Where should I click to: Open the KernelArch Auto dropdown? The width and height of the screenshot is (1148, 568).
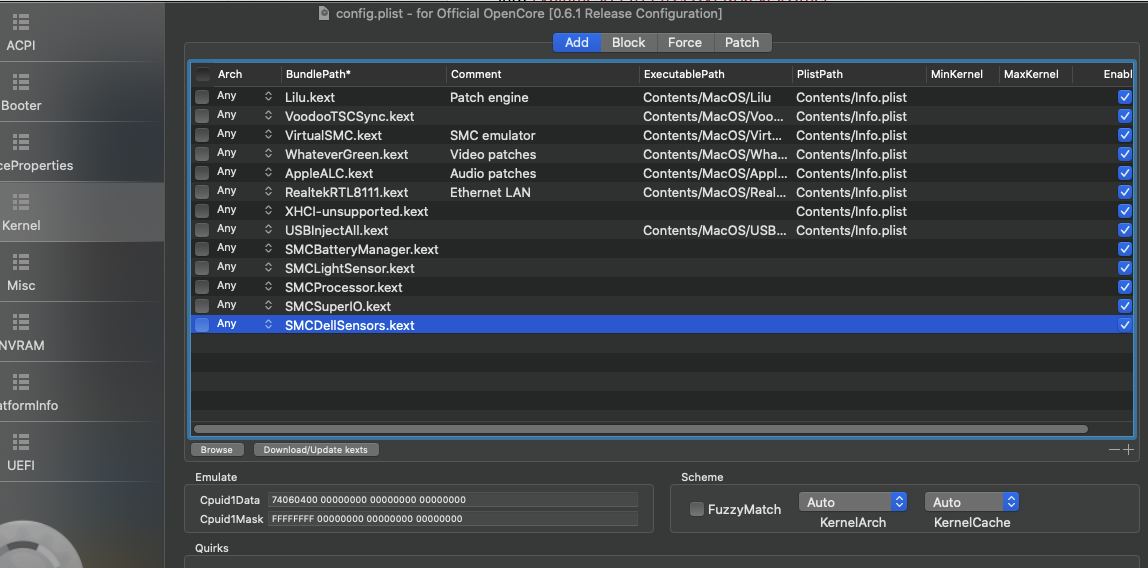pyautogui.click(x=853, y=502)
